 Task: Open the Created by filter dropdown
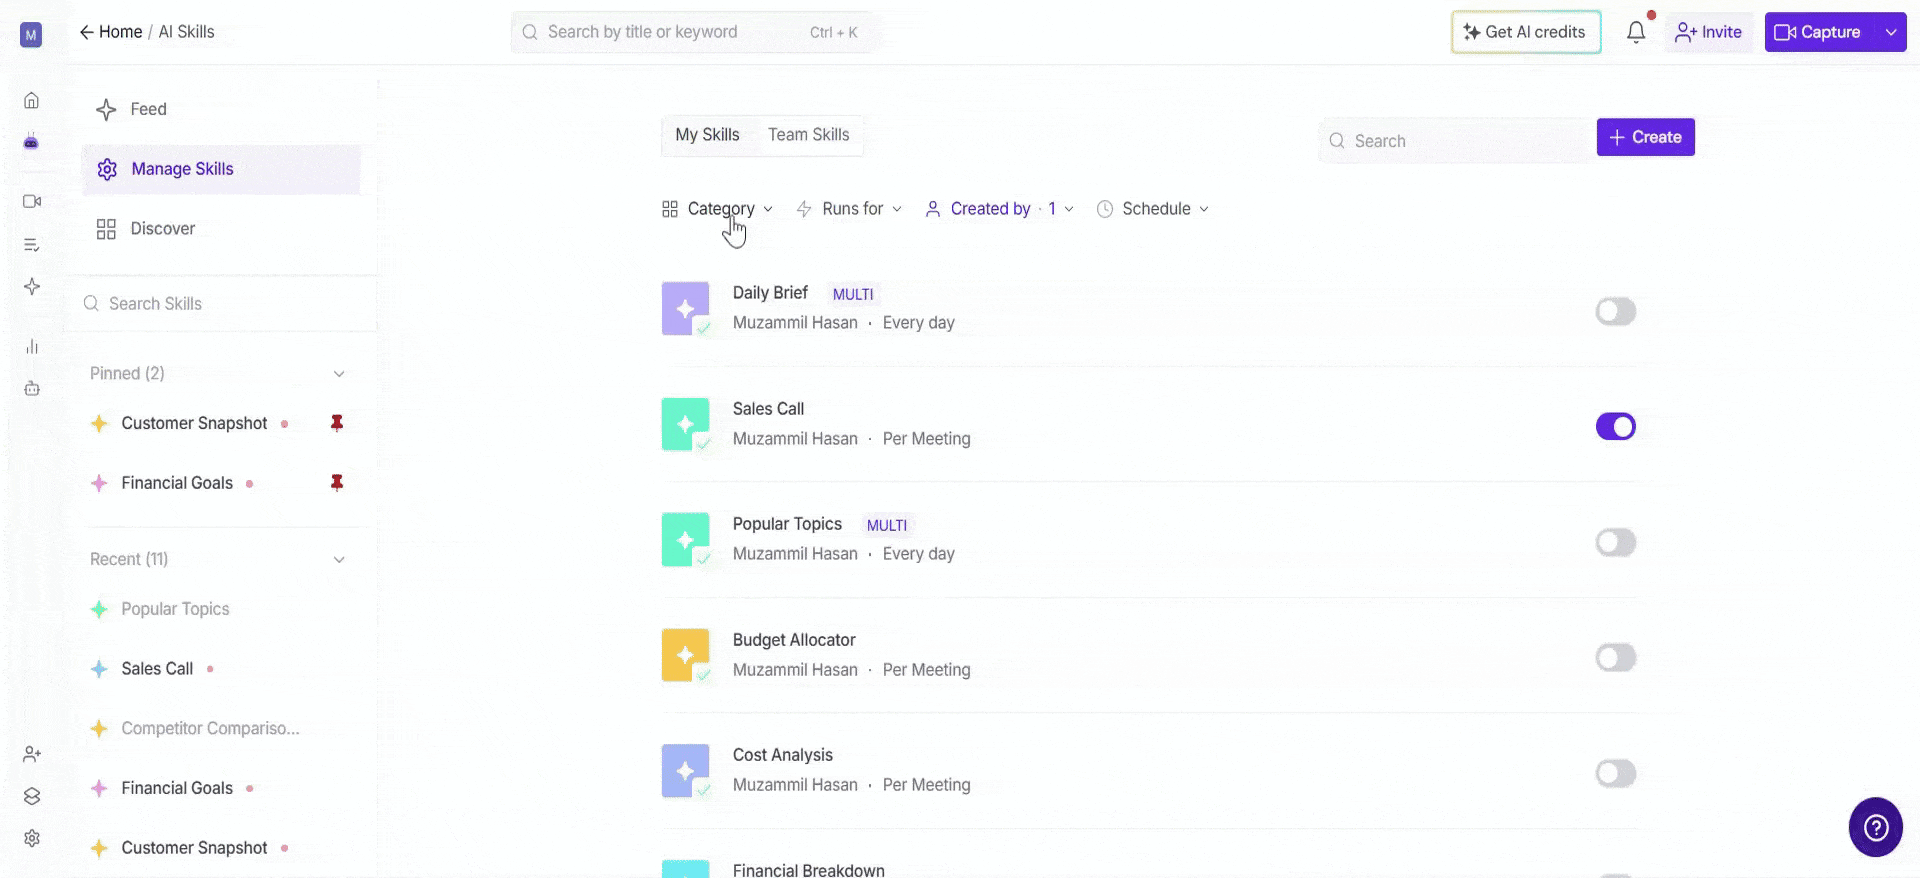1000,209
